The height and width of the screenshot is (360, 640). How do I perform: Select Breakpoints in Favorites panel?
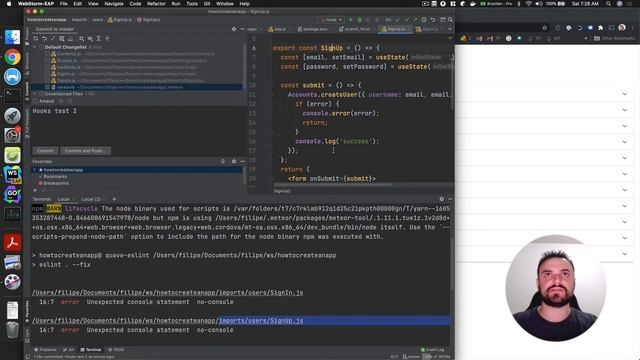(56, 183)
